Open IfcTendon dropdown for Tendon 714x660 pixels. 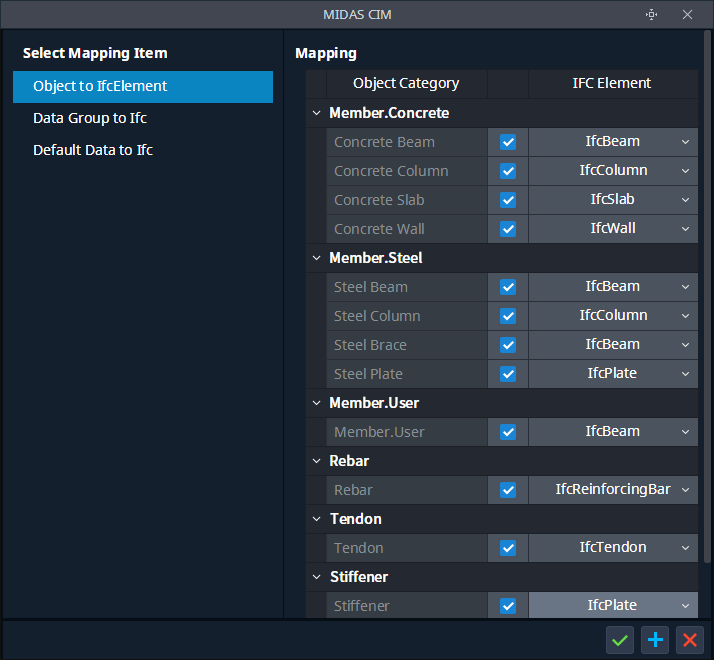pyautogui.click(x=613, y=547)
